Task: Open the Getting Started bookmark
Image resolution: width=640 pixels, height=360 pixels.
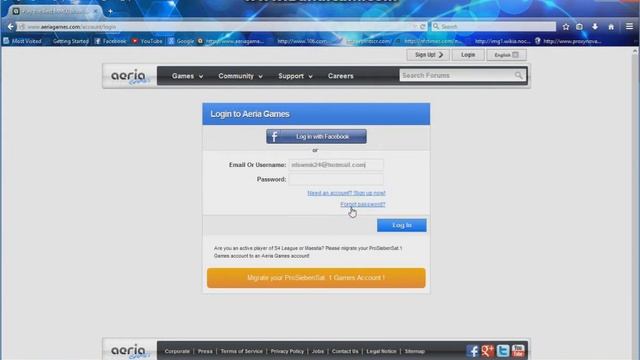Action: (70, 41)
